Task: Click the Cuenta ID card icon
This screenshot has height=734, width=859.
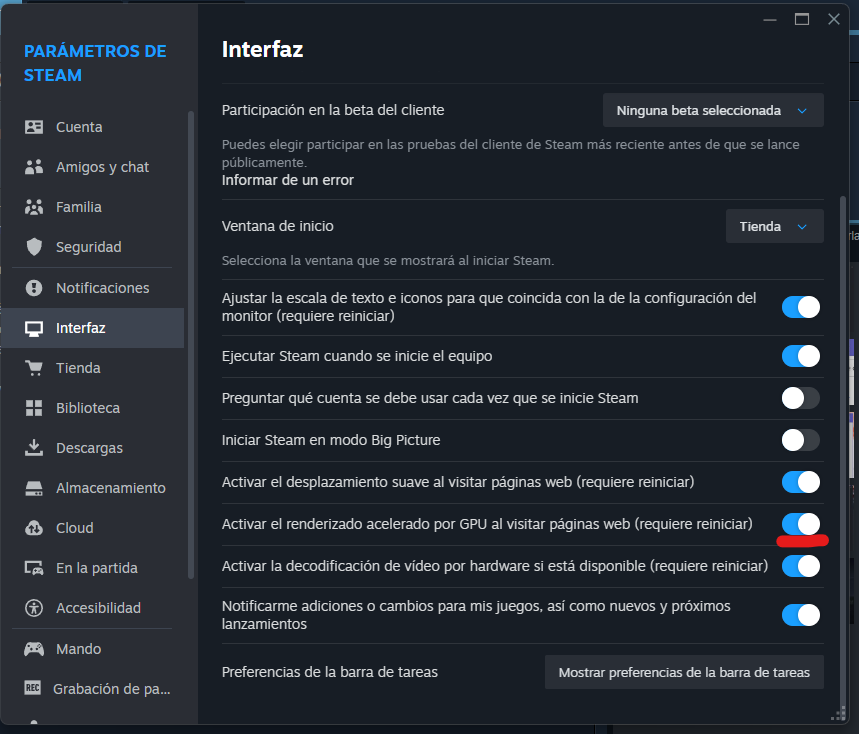Action: [x=34, y=127]
